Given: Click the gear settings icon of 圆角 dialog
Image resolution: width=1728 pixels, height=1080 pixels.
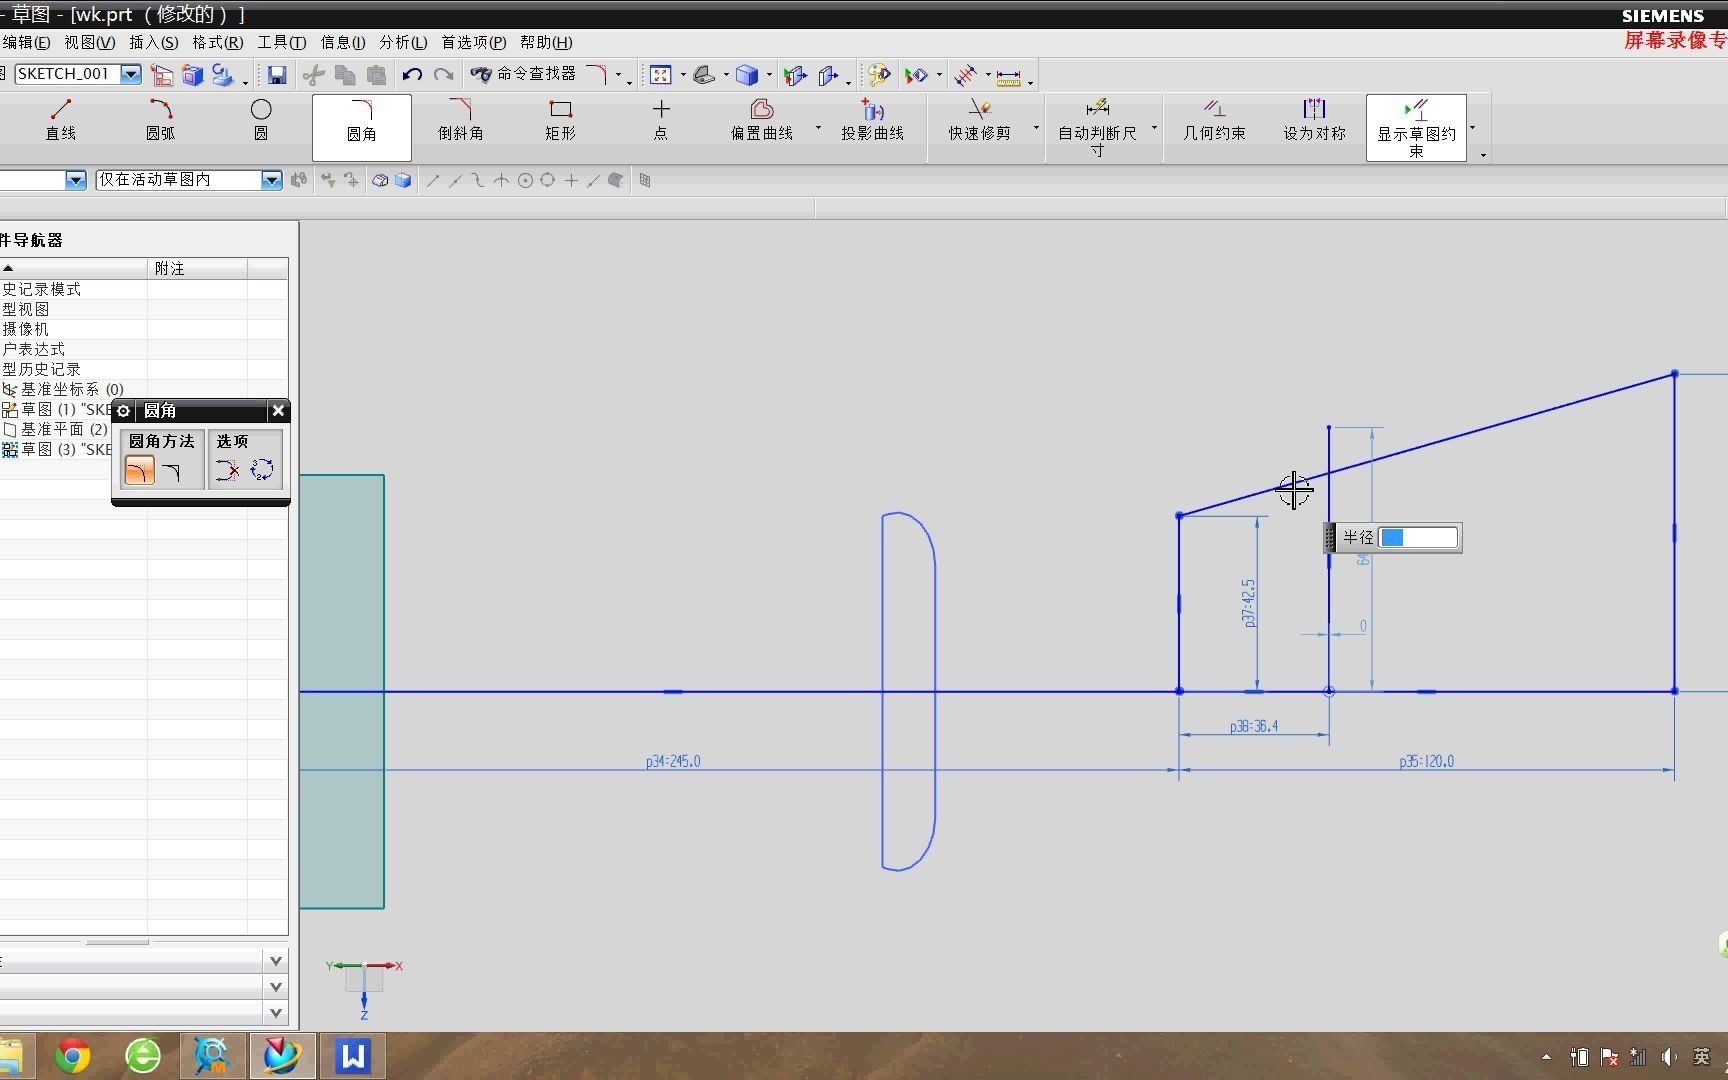Looking at the screenshot, I should point(124,411).
